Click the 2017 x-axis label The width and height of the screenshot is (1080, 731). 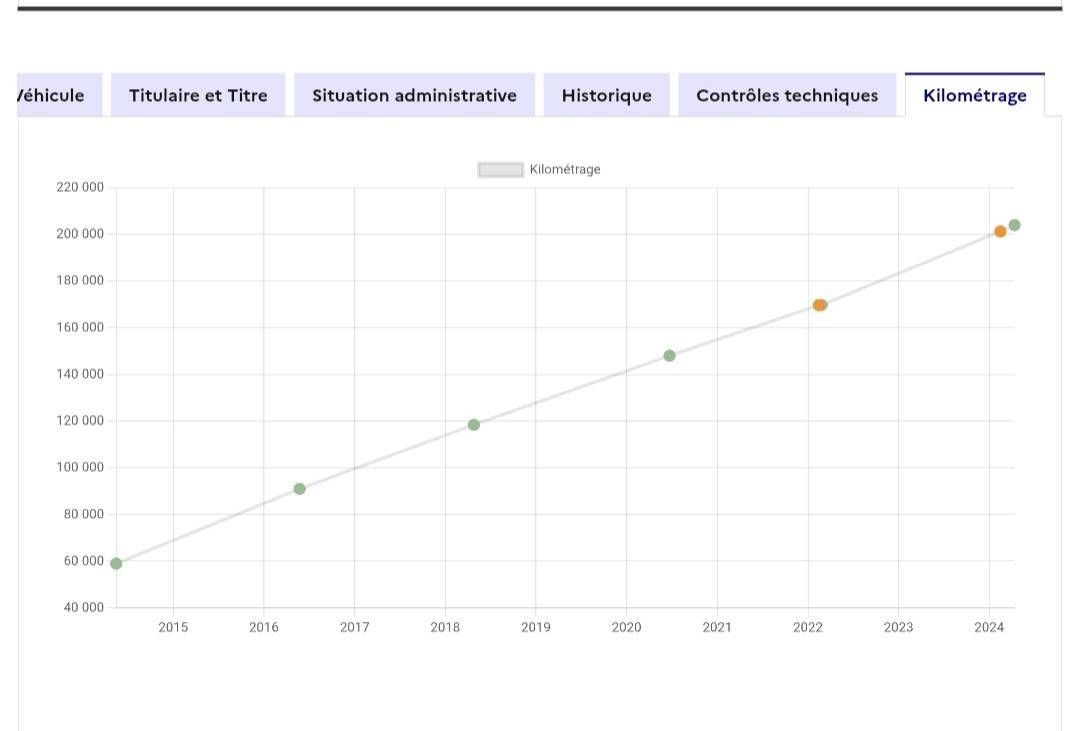coord(355,627)
